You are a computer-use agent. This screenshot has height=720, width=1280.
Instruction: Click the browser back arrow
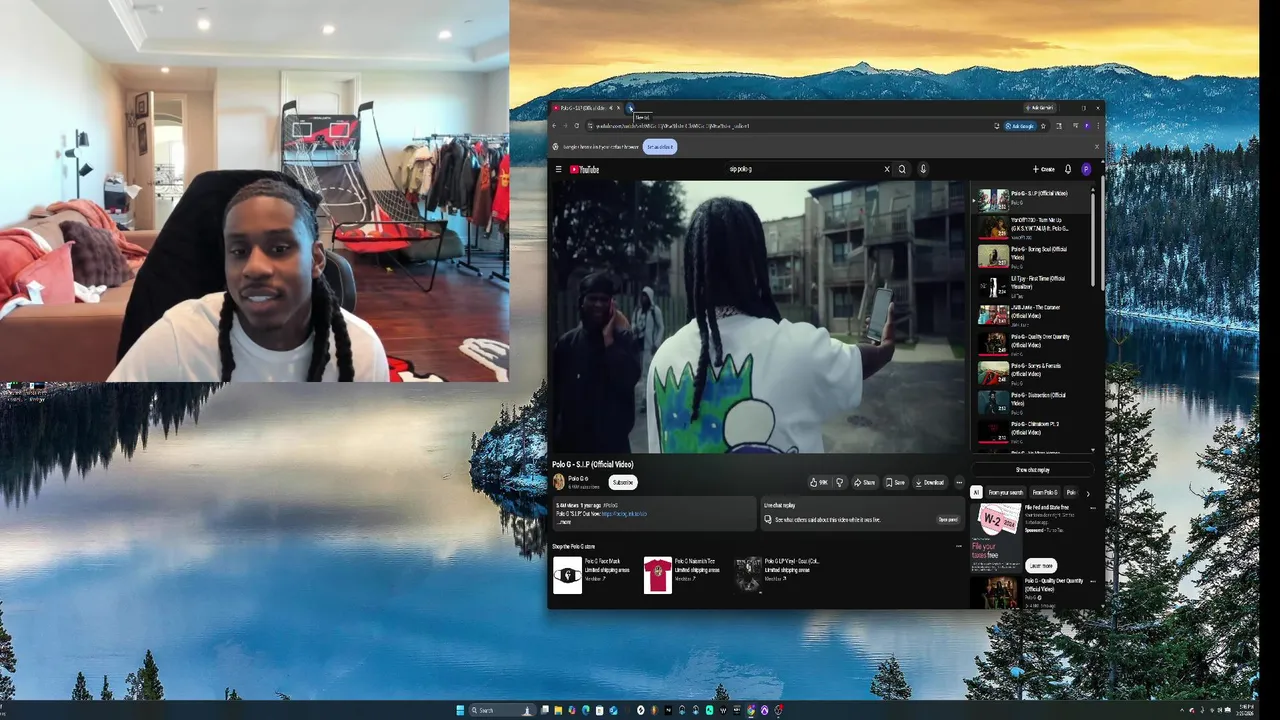555,126
